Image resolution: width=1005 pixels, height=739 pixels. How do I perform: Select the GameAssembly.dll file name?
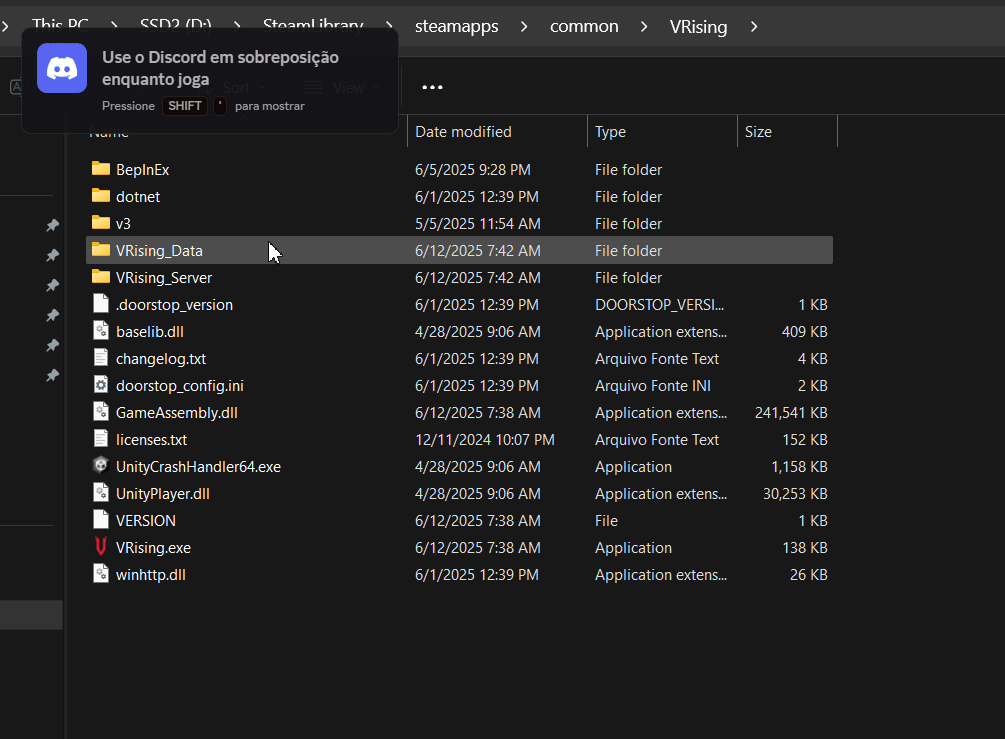[176, 413]
